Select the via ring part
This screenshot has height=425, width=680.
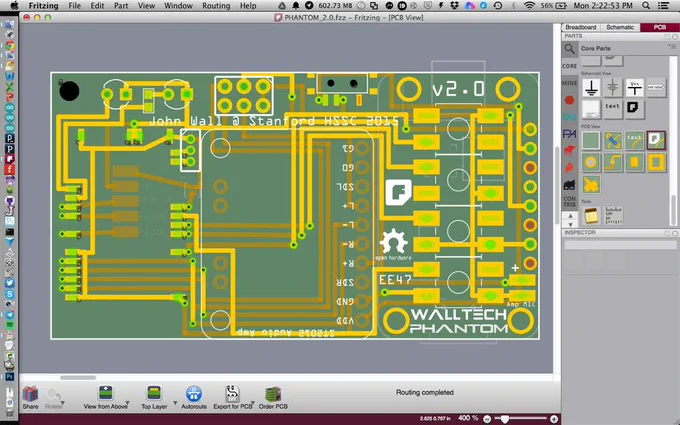[x=591, y=163]
